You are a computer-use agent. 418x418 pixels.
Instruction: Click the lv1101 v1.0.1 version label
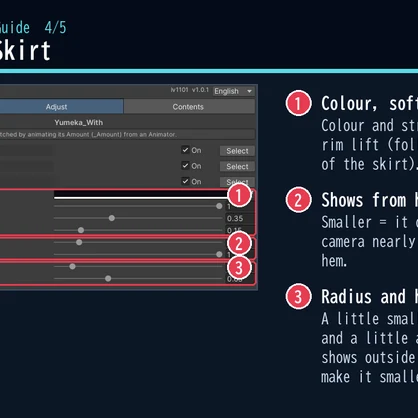tap(189, 90)
